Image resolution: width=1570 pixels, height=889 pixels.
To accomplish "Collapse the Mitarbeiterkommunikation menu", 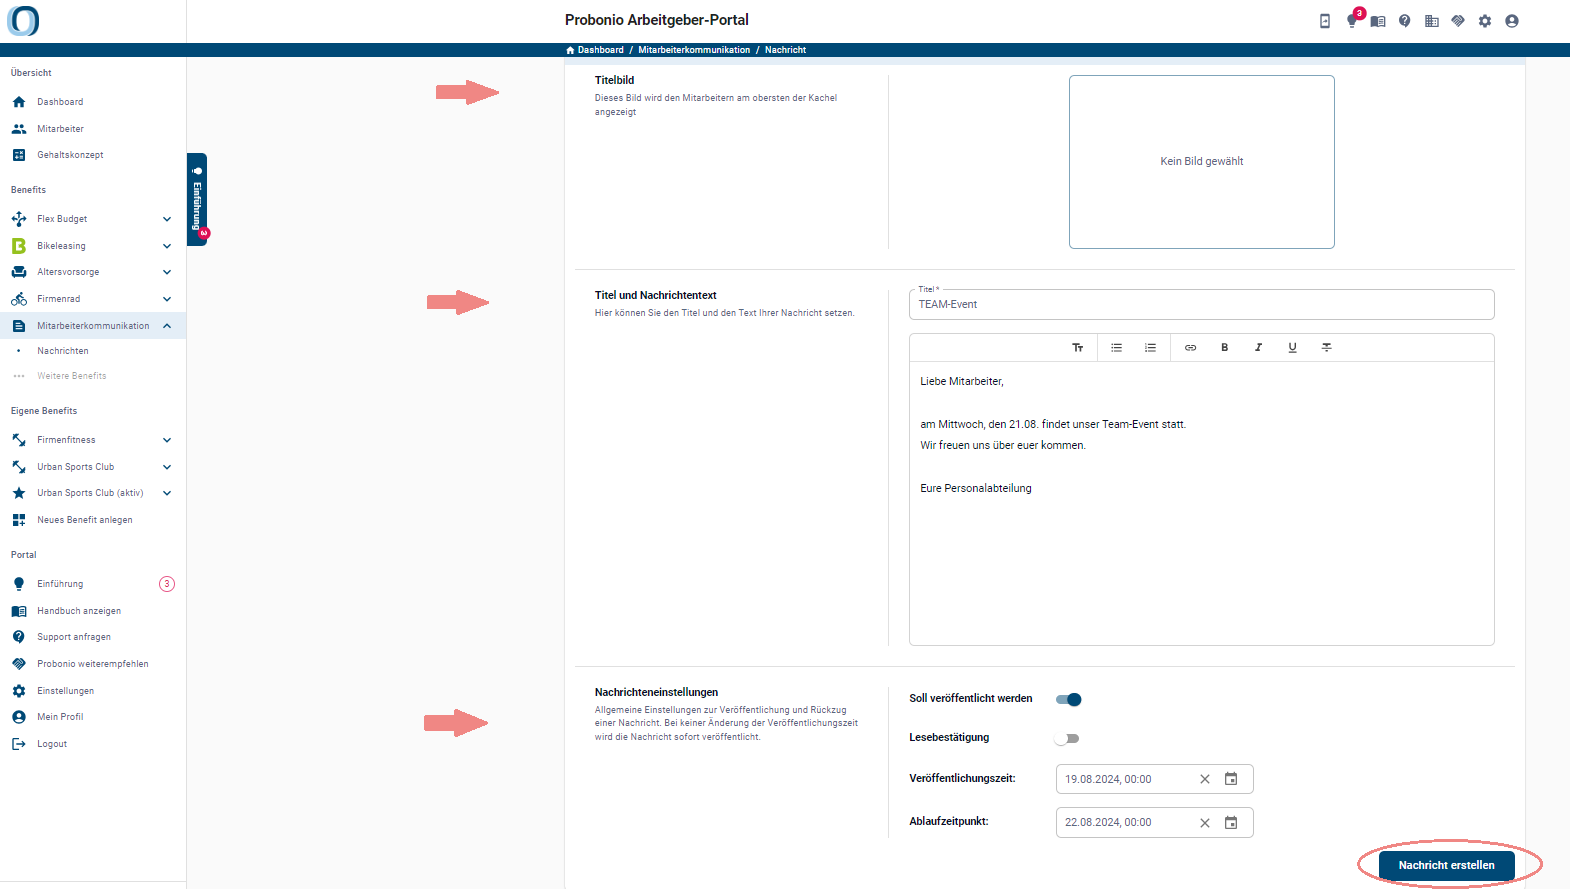I will click(167, 326).
